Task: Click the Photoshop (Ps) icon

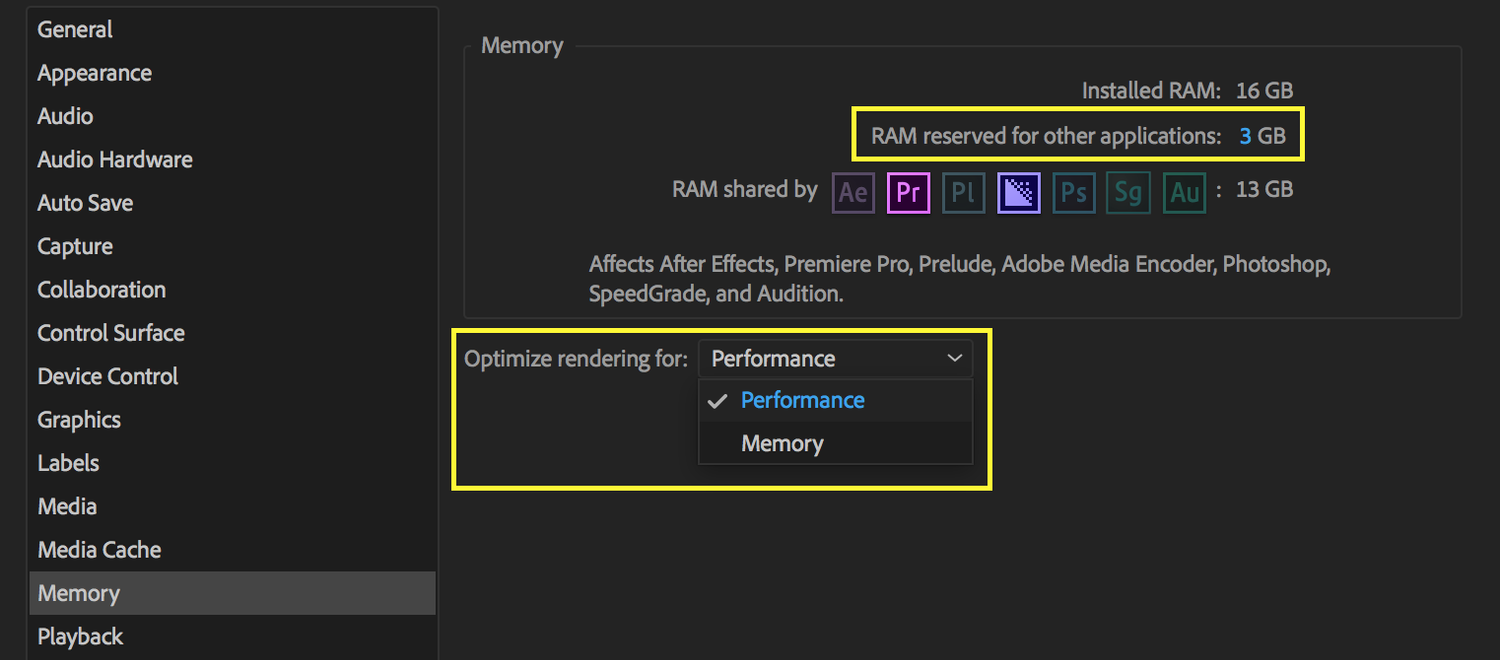Action: [x=1074, y=193]
